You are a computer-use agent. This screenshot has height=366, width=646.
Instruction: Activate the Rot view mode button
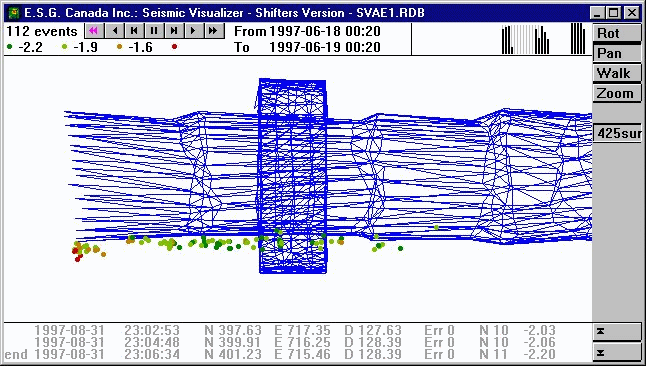(617, 33)
